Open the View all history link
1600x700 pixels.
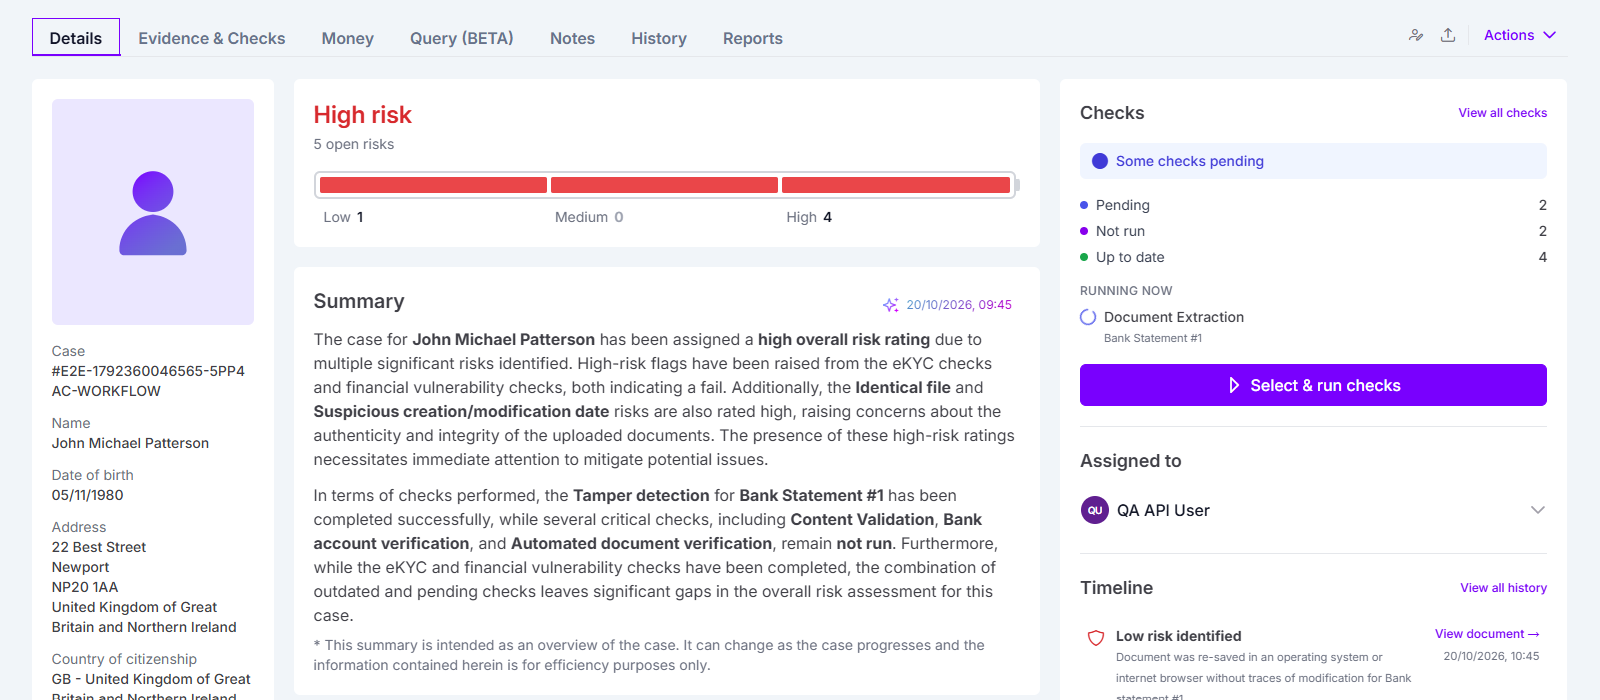click(1503, 588)
